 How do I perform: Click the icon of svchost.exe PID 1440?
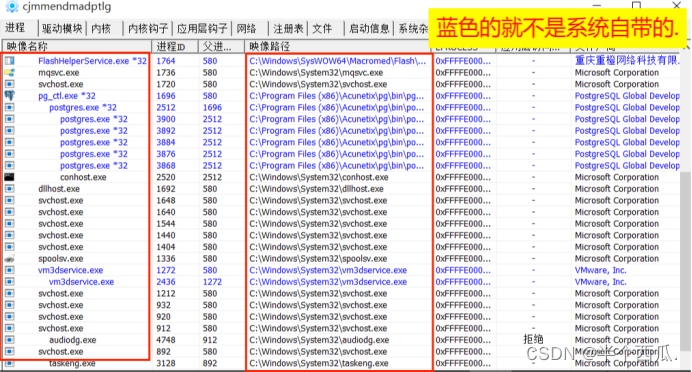pyautogui.click(x=9, y=235)
